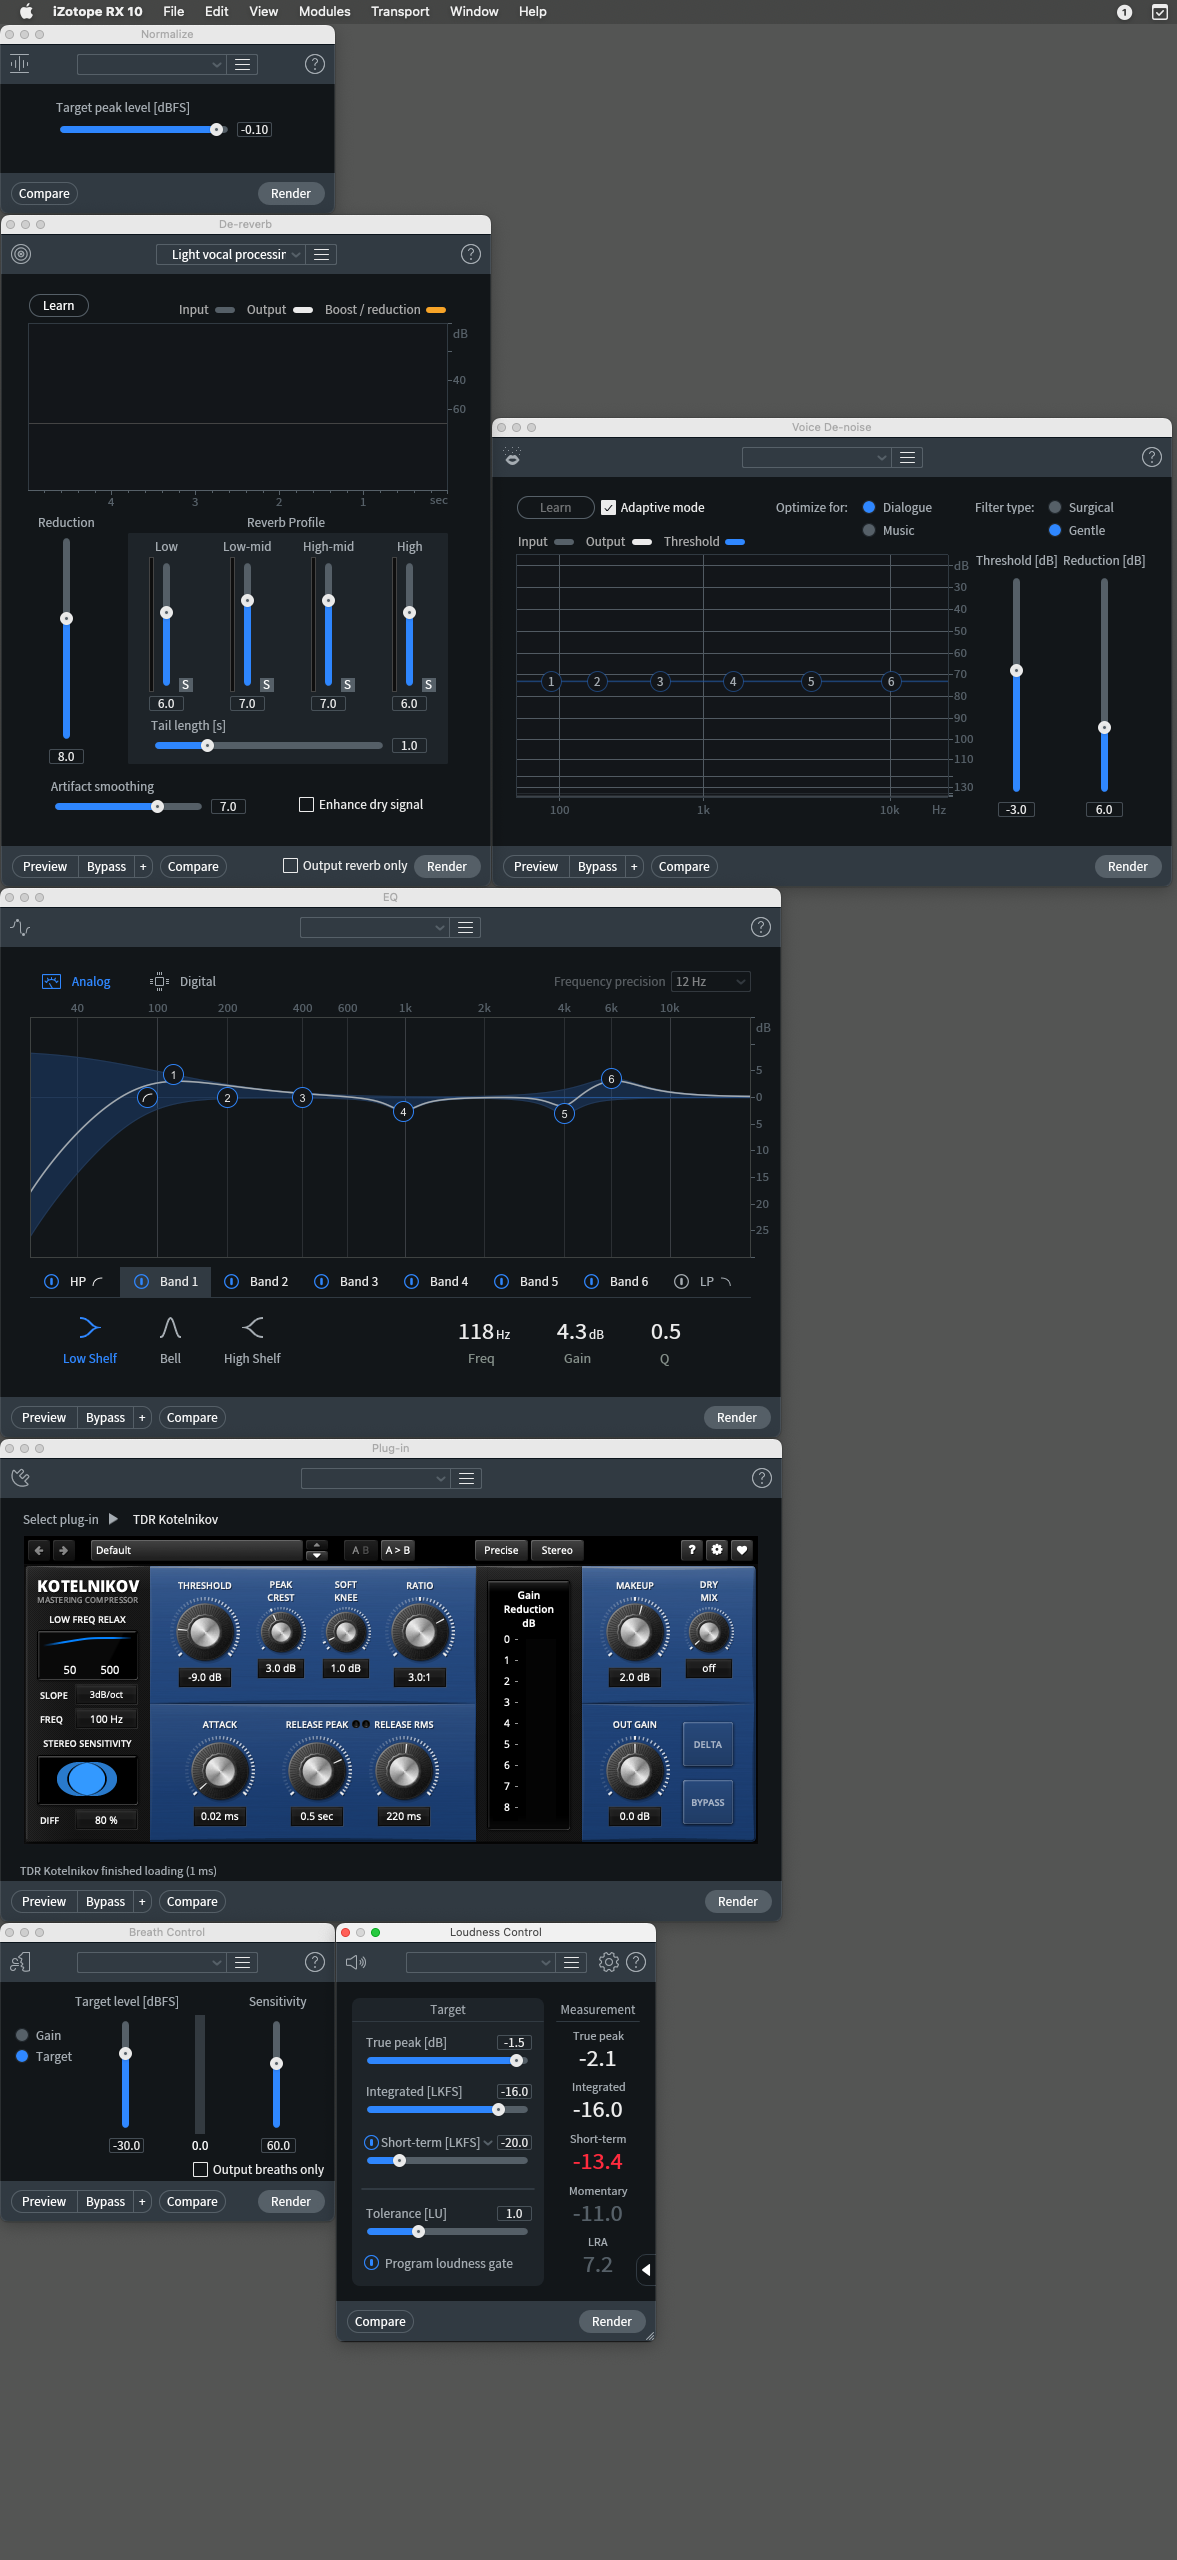Screen dimensions: 1177x2560
Task: Disable Adaptive mode checkbox
Action: click(608, 508)
